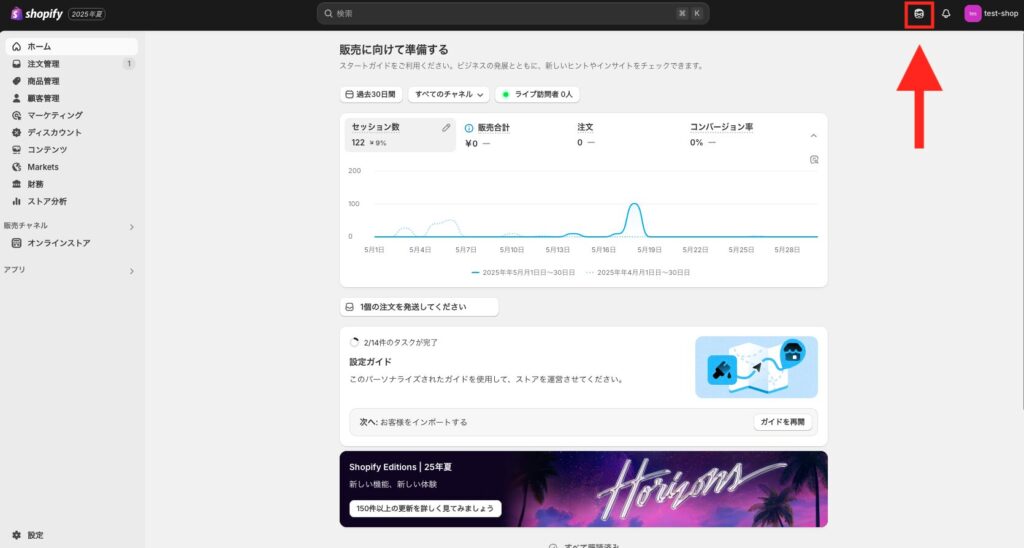Viewport: 1024px width, 548px height.
Task: Click the コンテンツ sidebar icon
Action: (16, 150)
